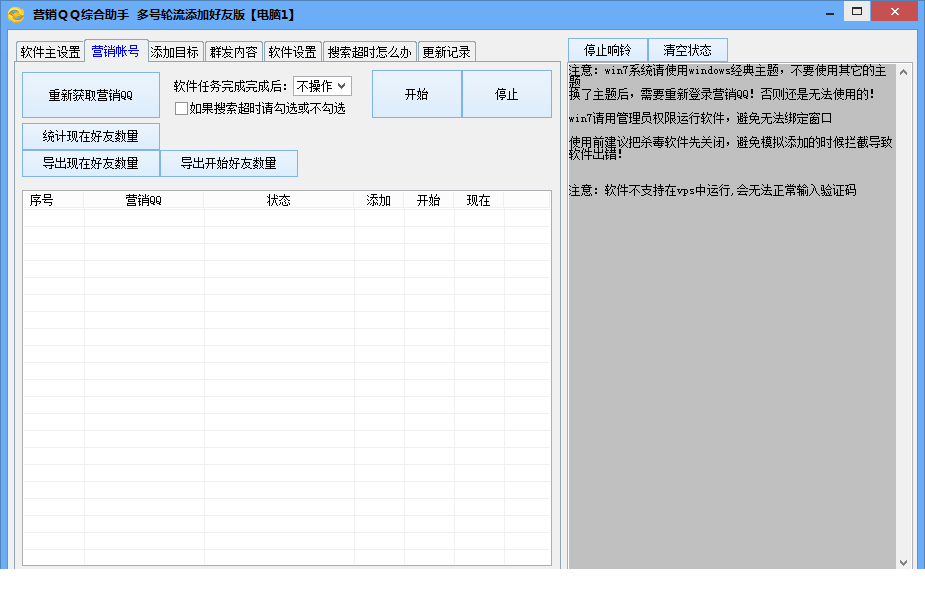925x592 pixels.
Task: Click 导出现在好友数量 button
Action: pyautogui.click(x=91, y=163)
